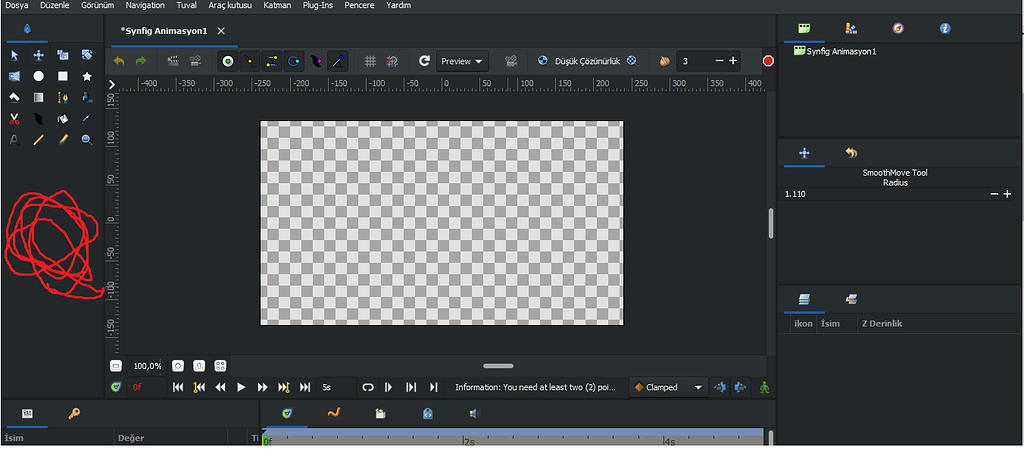The height and width of the screenshot is (463, 1024).
Task: Open the Katman menu
Action: pos(277,5)
